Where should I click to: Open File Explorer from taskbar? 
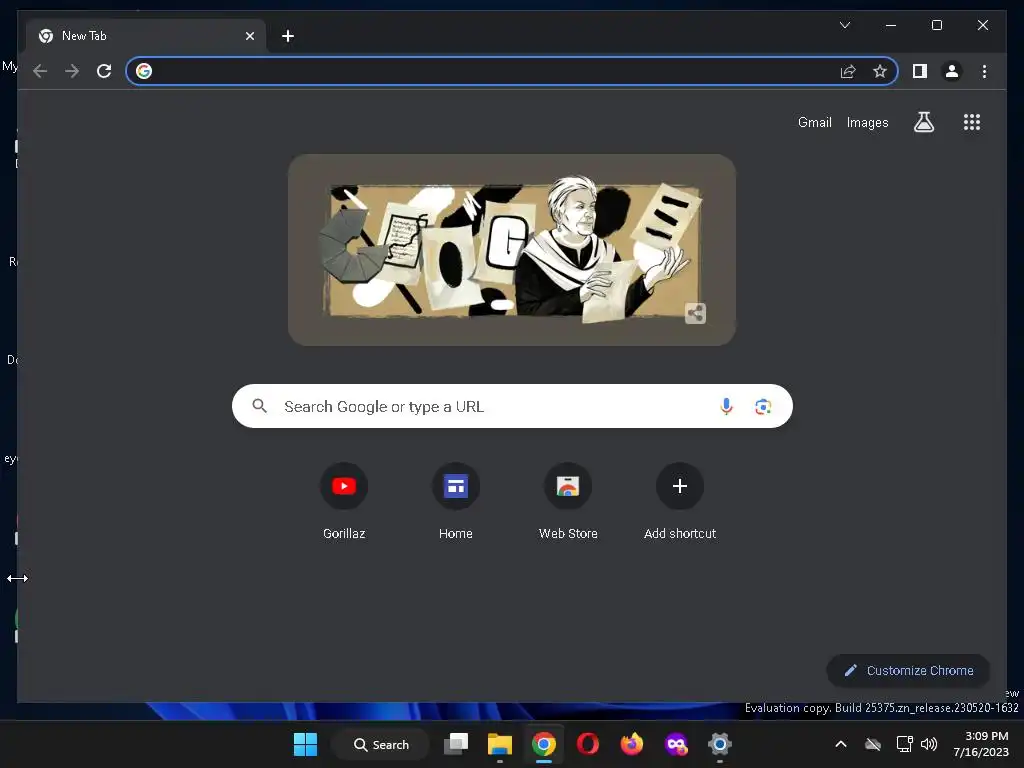500,744
